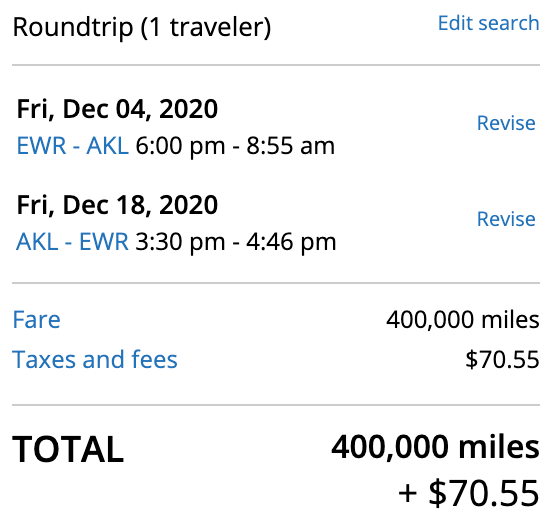The width and height of the screenshot is (558, 524).
Task: Select the Fri, Dec 18, 2020 date
Action: (117, 205)
